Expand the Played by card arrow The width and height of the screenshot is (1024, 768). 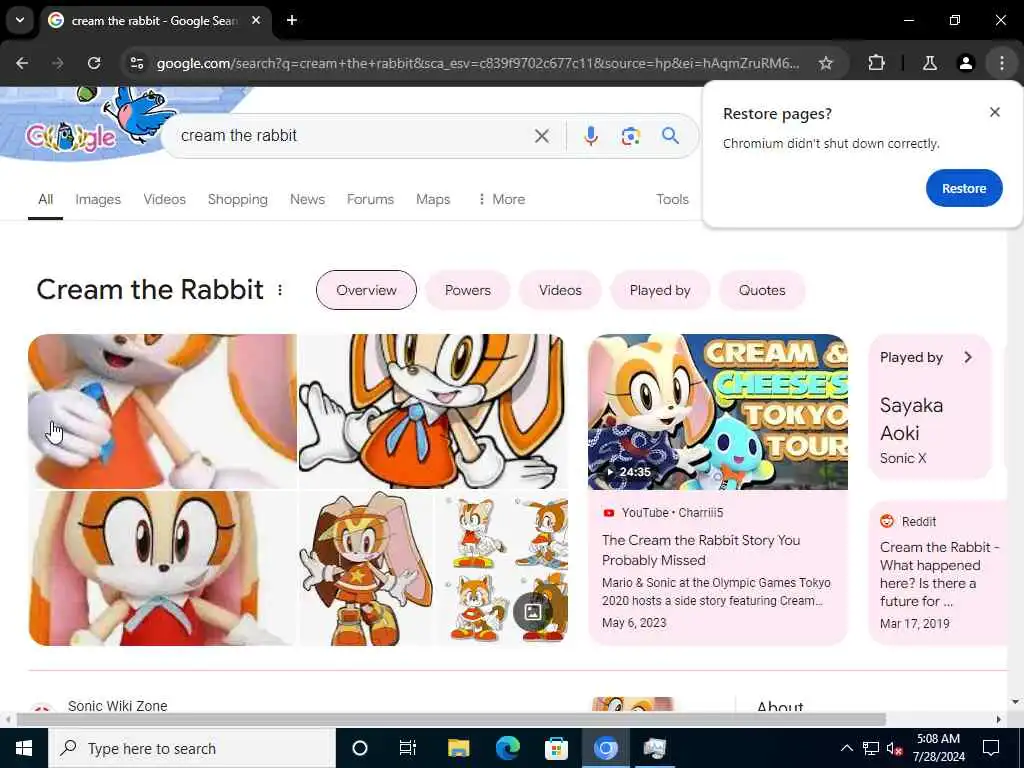coord(968,357)
